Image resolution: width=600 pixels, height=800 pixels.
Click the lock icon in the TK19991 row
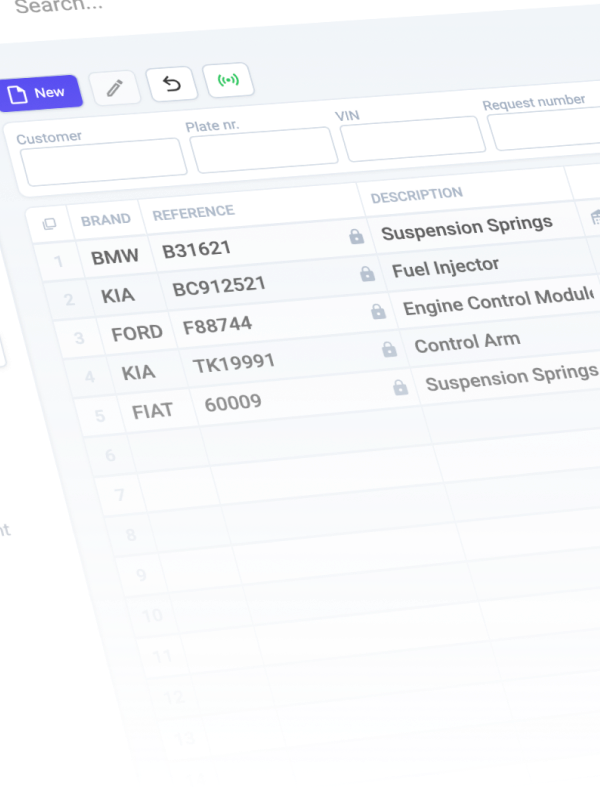coord(389,349)
